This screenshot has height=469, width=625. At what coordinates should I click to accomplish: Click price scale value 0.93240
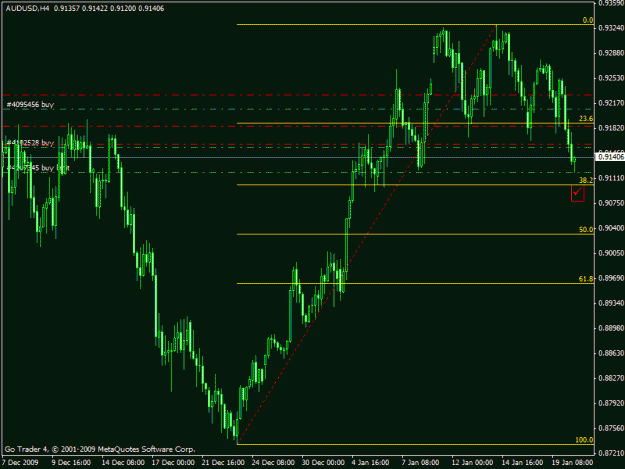[x=611, y=28]
